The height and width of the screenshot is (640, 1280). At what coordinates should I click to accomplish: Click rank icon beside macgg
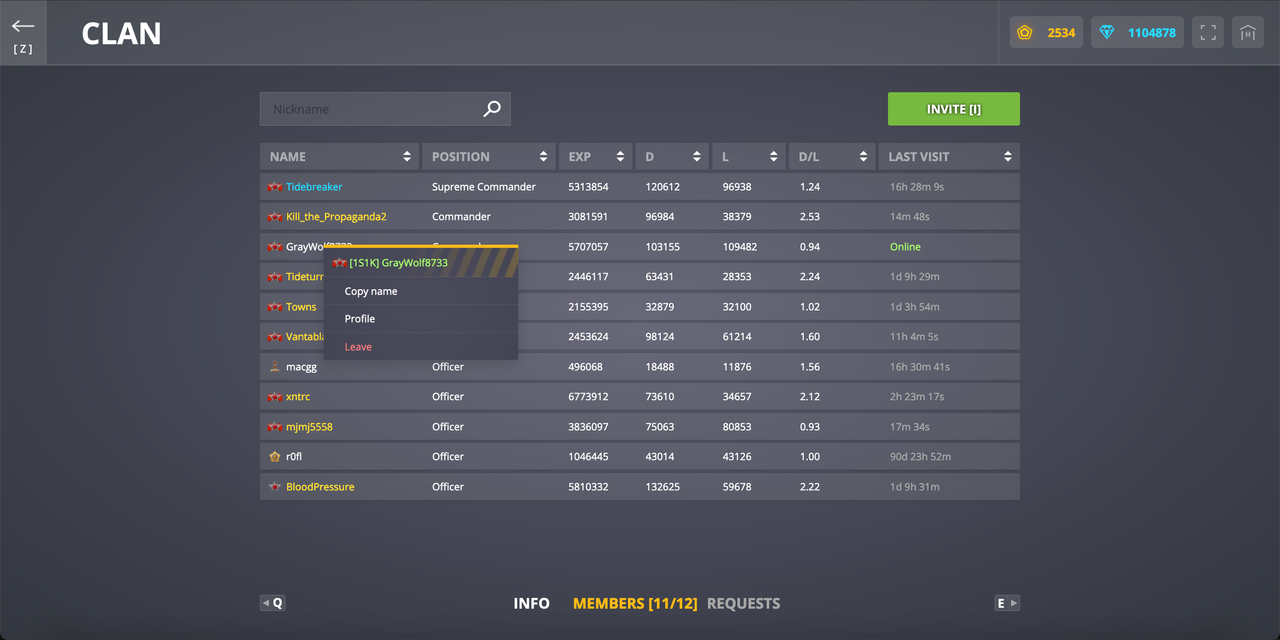(x=275, y=367)
